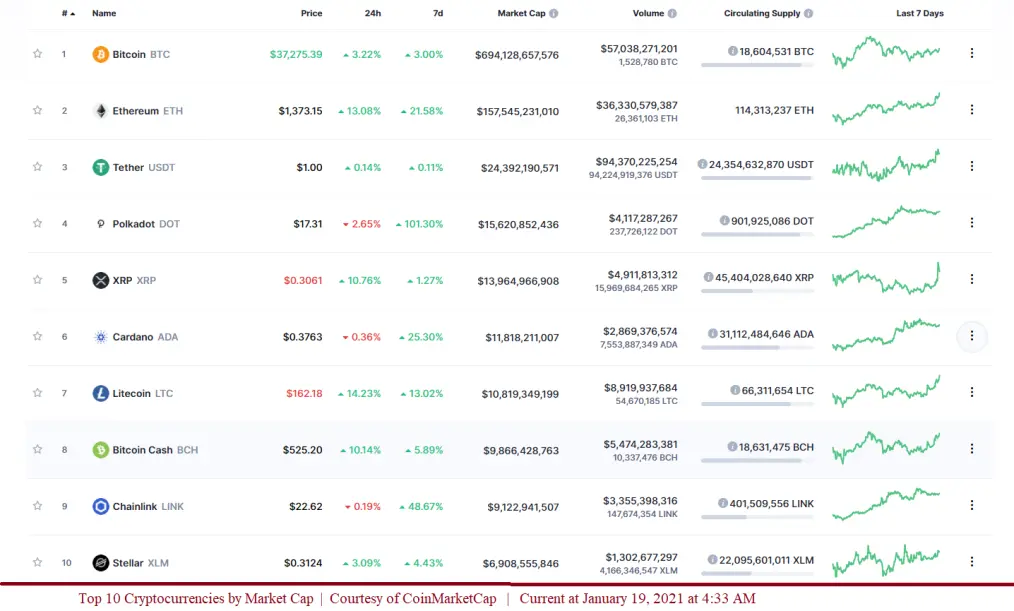Star Chainlink for the watchlist

click(x=38, y=506)
